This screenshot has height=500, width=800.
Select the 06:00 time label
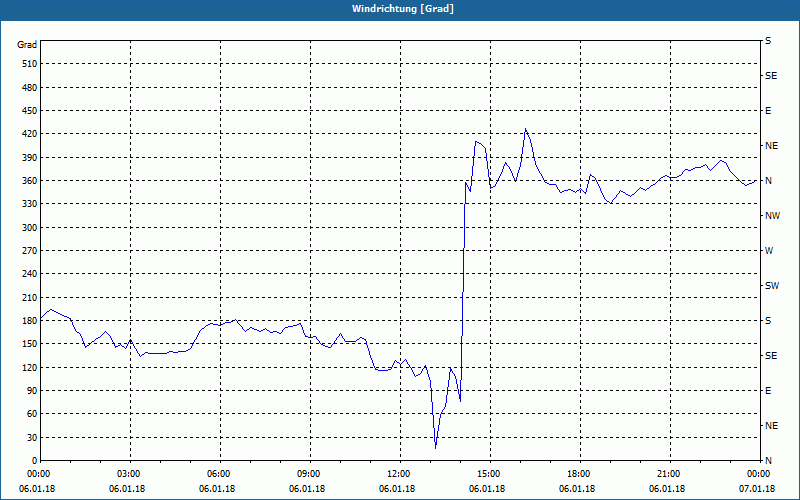(220, 474)
